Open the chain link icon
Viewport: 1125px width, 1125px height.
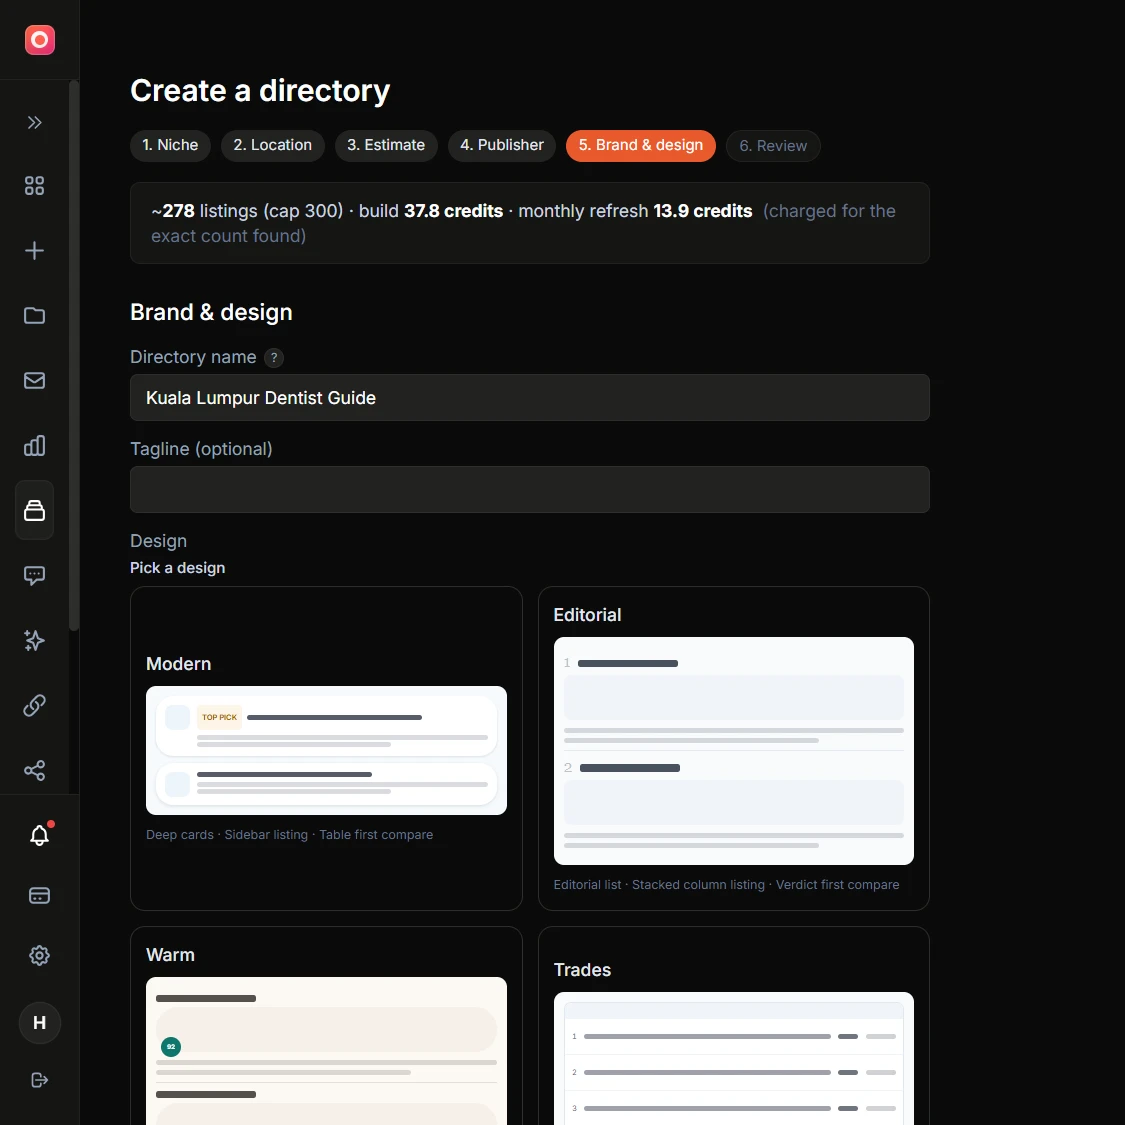pos(34,705)
